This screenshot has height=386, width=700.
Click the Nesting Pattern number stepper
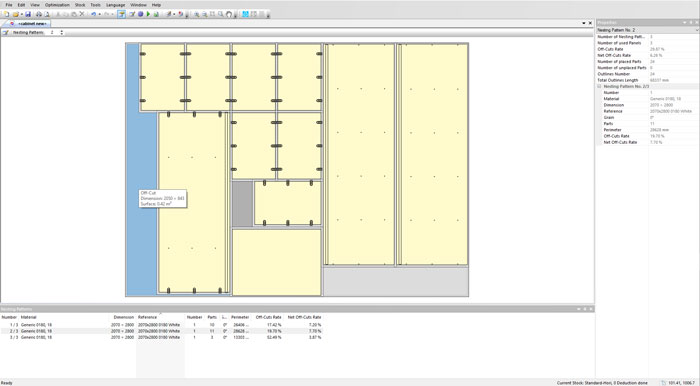click(x=62, y=33)
